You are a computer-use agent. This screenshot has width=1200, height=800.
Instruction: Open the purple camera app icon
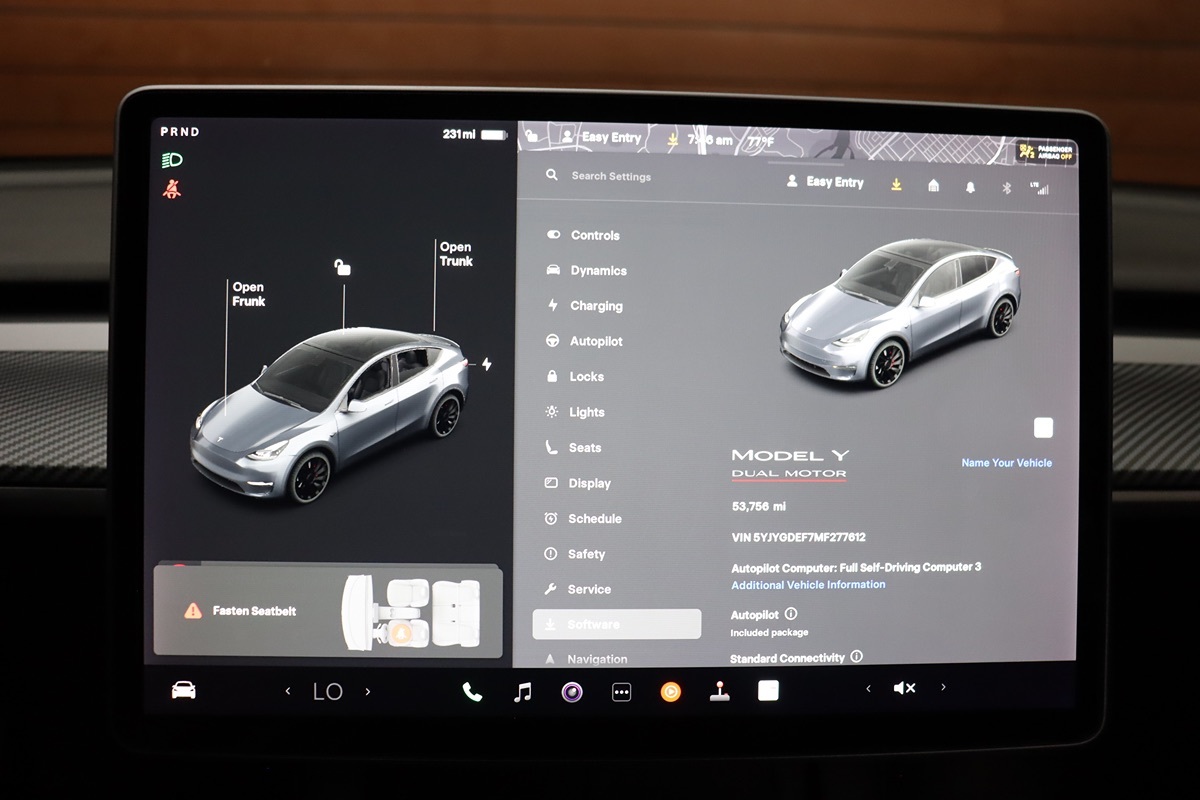point(572,691)
